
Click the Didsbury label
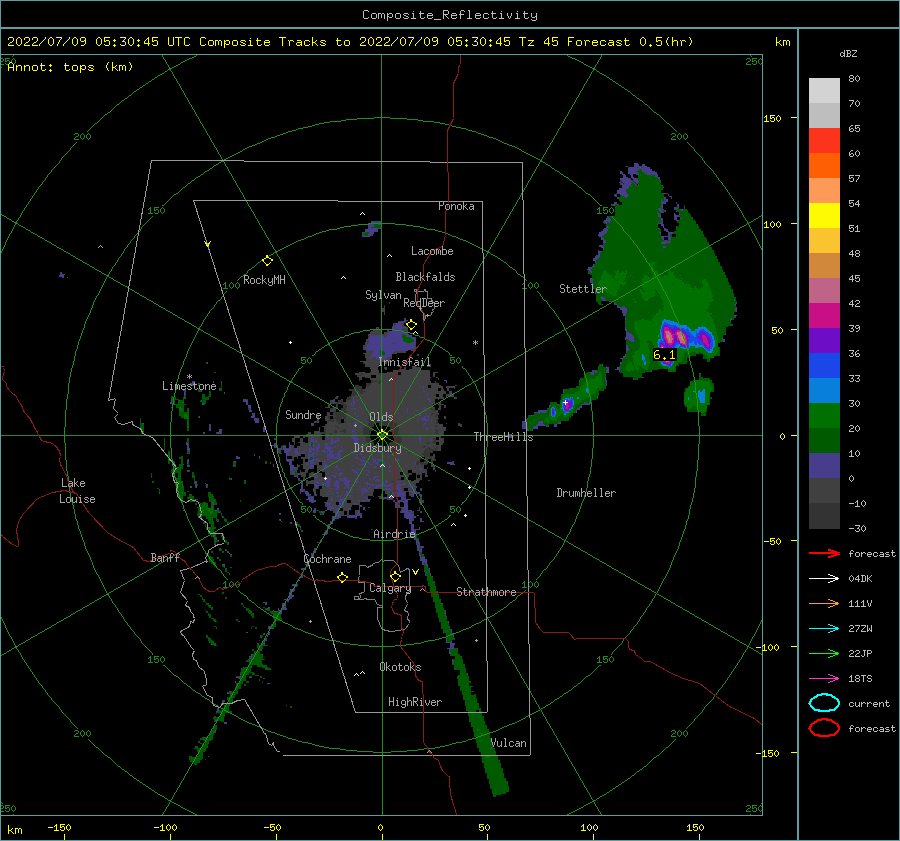pos(377,448)
